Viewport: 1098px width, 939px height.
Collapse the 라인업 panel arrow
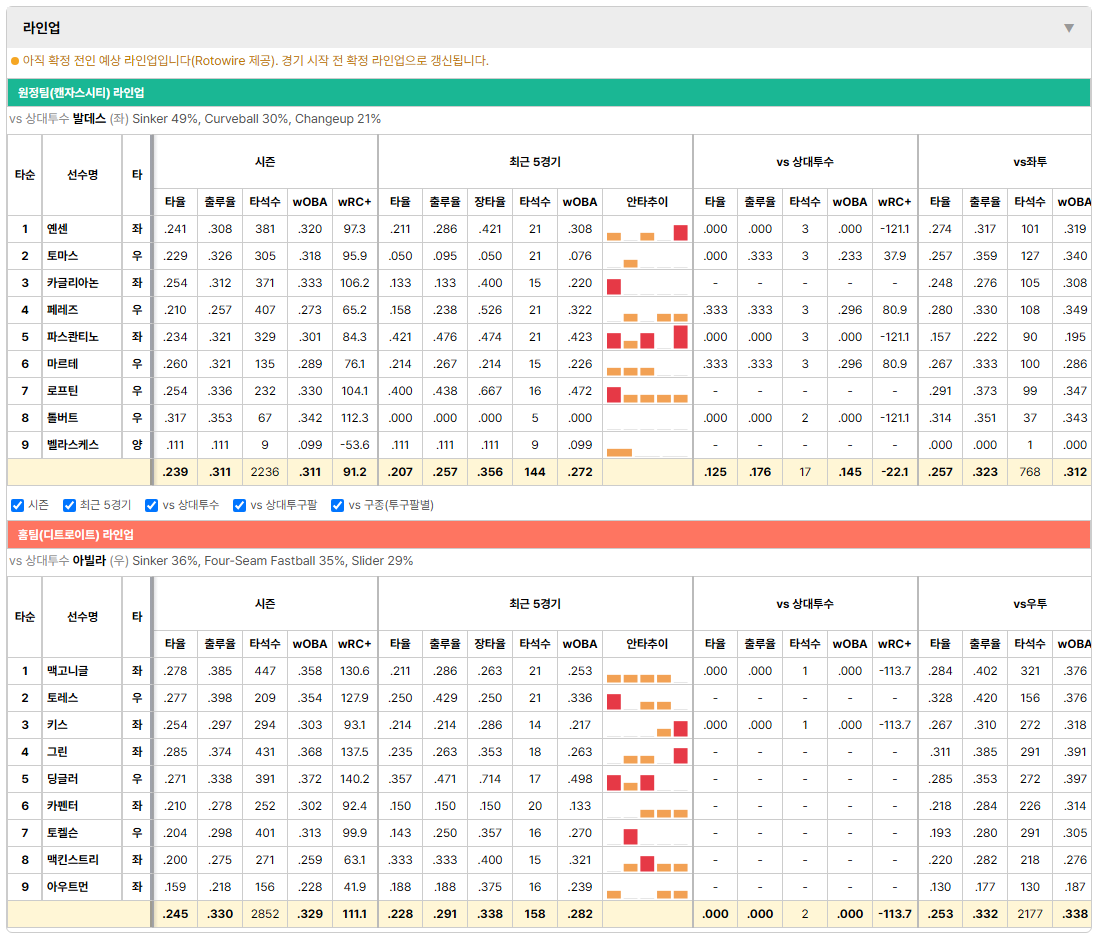pyautogui.click(x=1069, y=28)
